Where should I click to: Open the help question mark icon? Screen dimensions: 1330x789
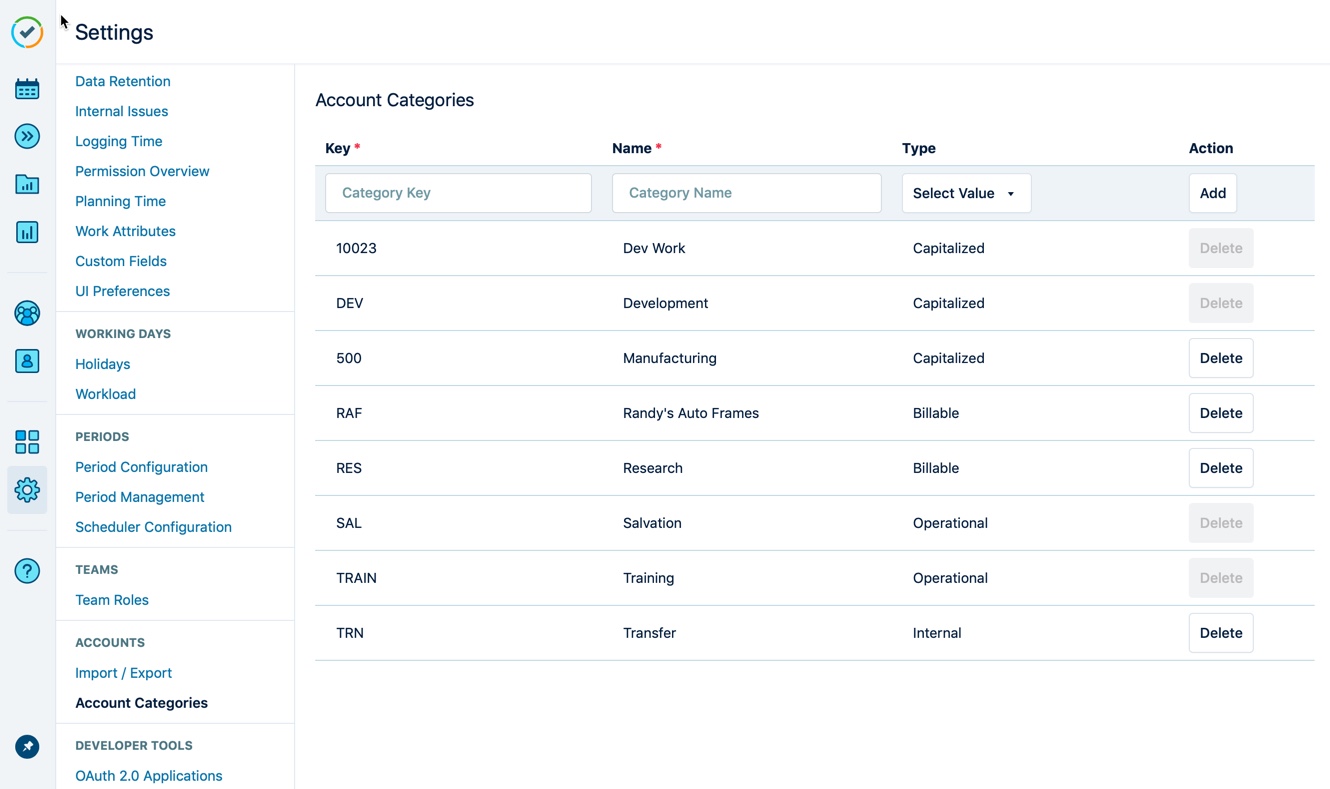27,571
